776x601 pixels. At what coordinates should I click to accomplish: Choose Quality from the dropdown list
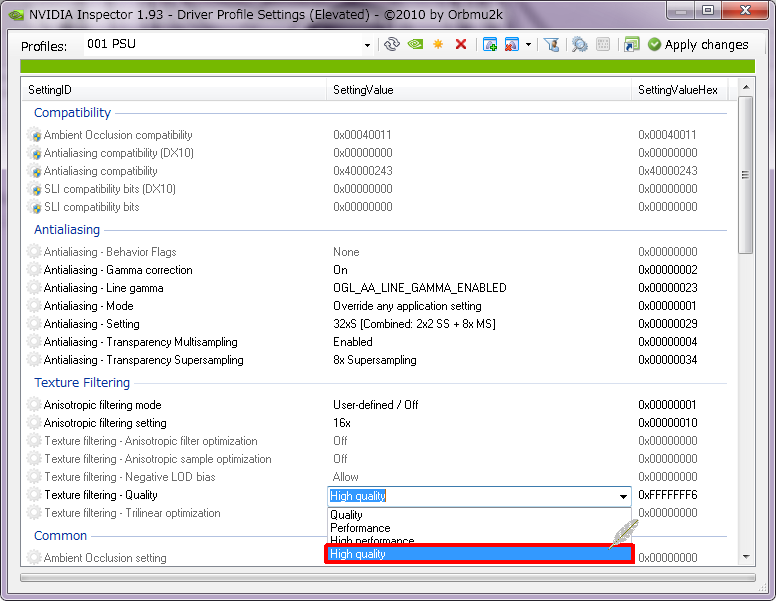pyautogui.click(x=479, y=515)
